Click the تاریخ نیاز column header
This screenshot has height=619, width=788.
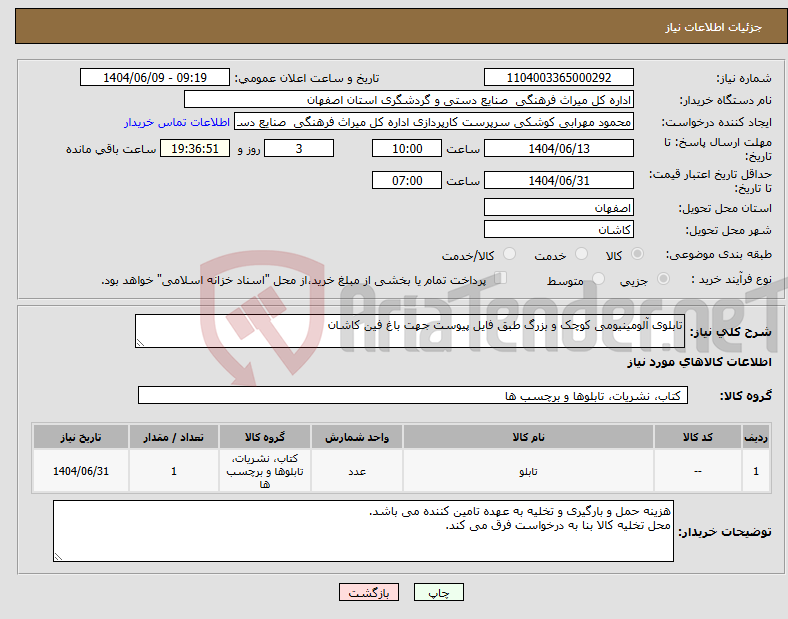[81, 437]
